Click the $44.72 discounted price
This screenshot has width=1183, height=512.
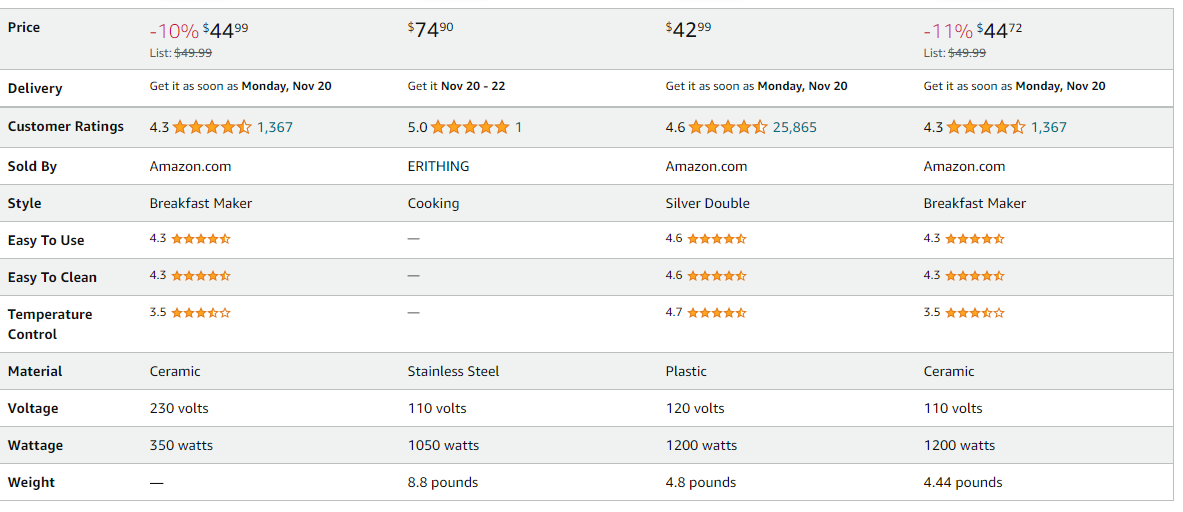pos(1000,31)
